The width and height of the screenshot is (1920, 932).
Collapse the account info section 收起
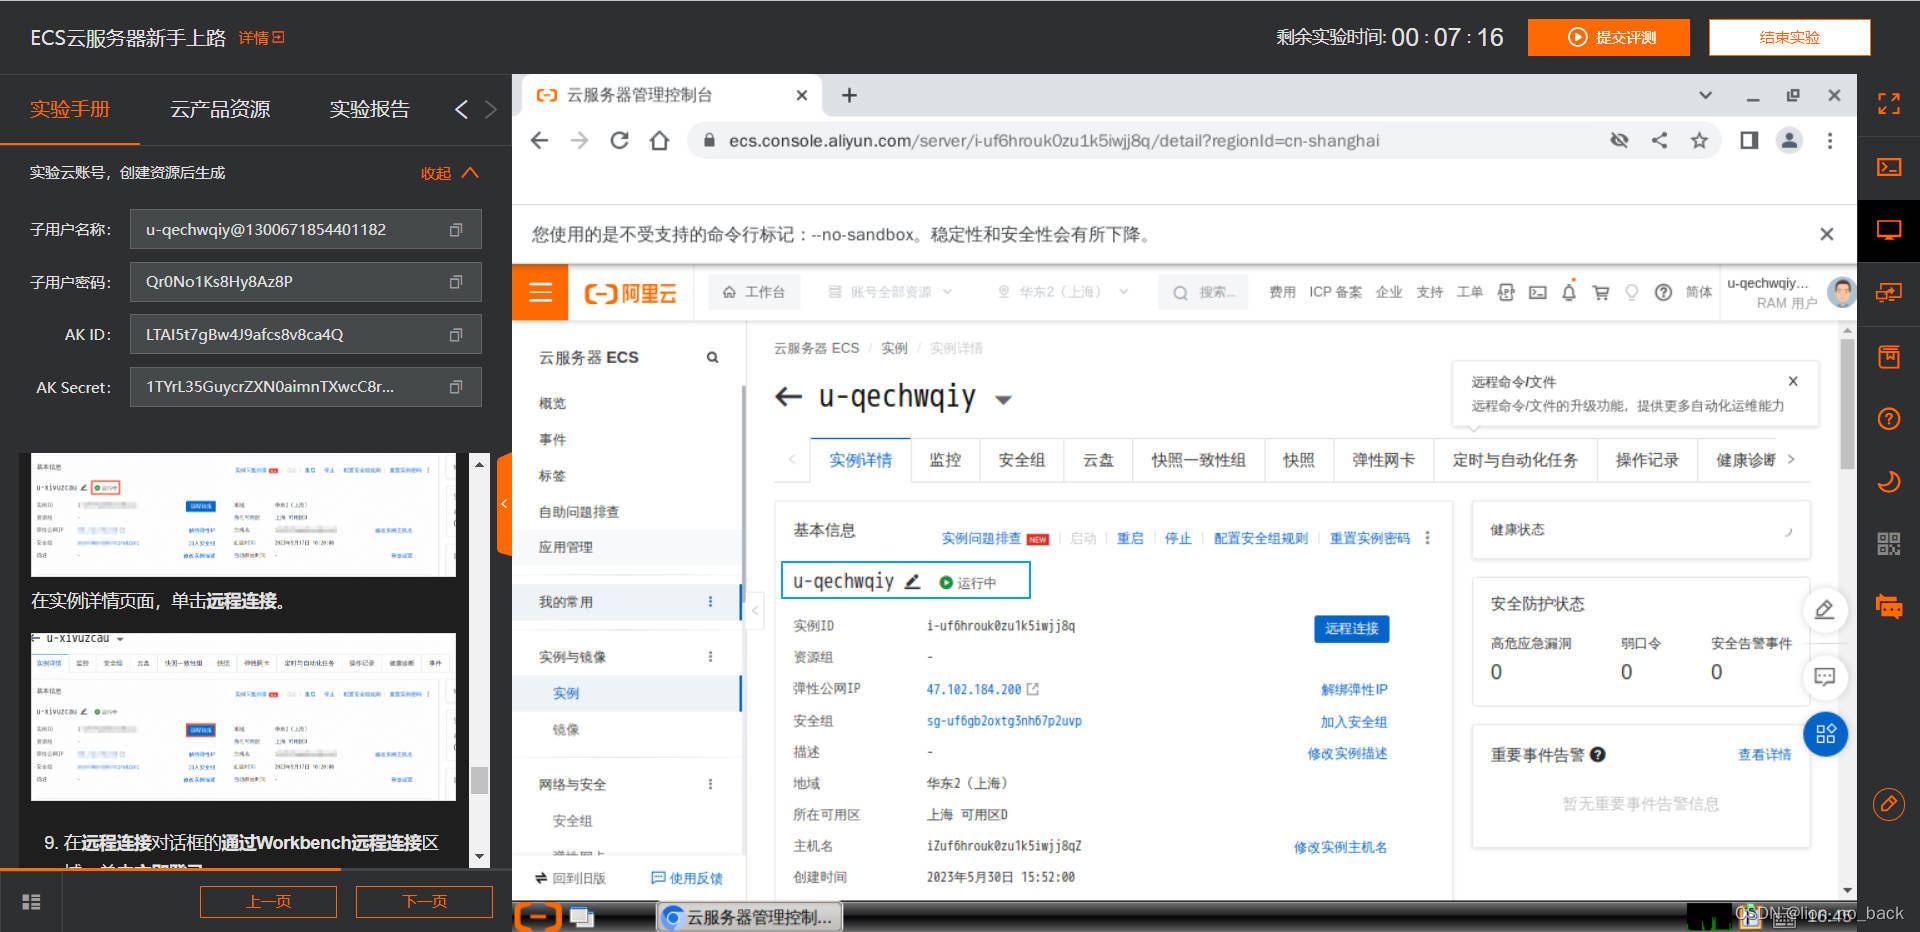coord(449,173)
